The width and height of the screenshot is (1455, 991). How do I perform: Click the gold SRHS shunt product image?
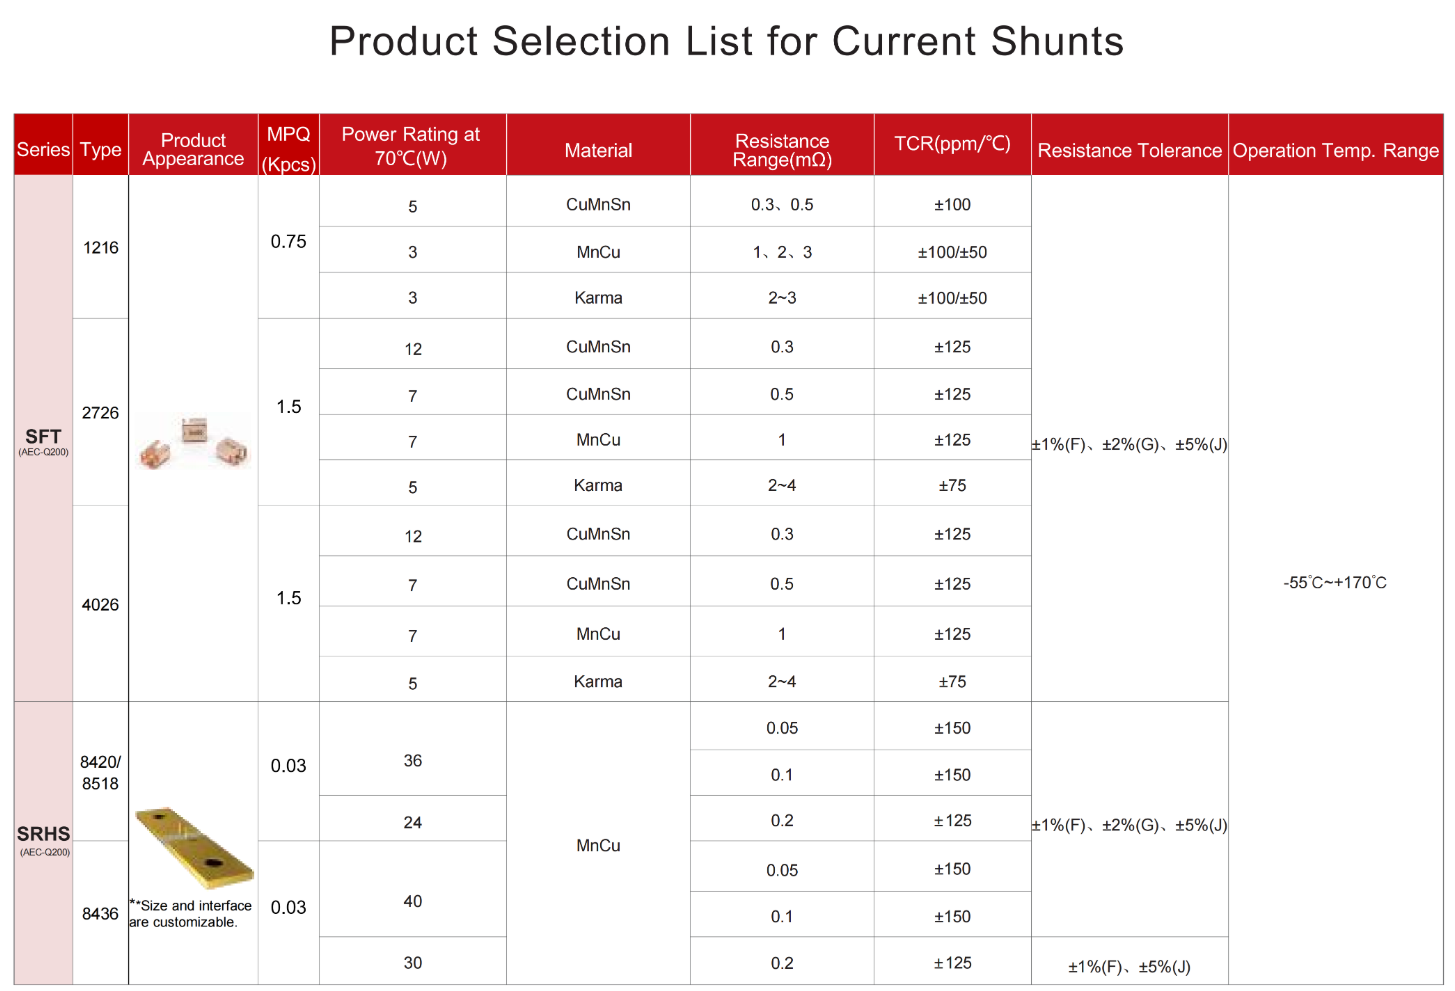click(194, 847)
